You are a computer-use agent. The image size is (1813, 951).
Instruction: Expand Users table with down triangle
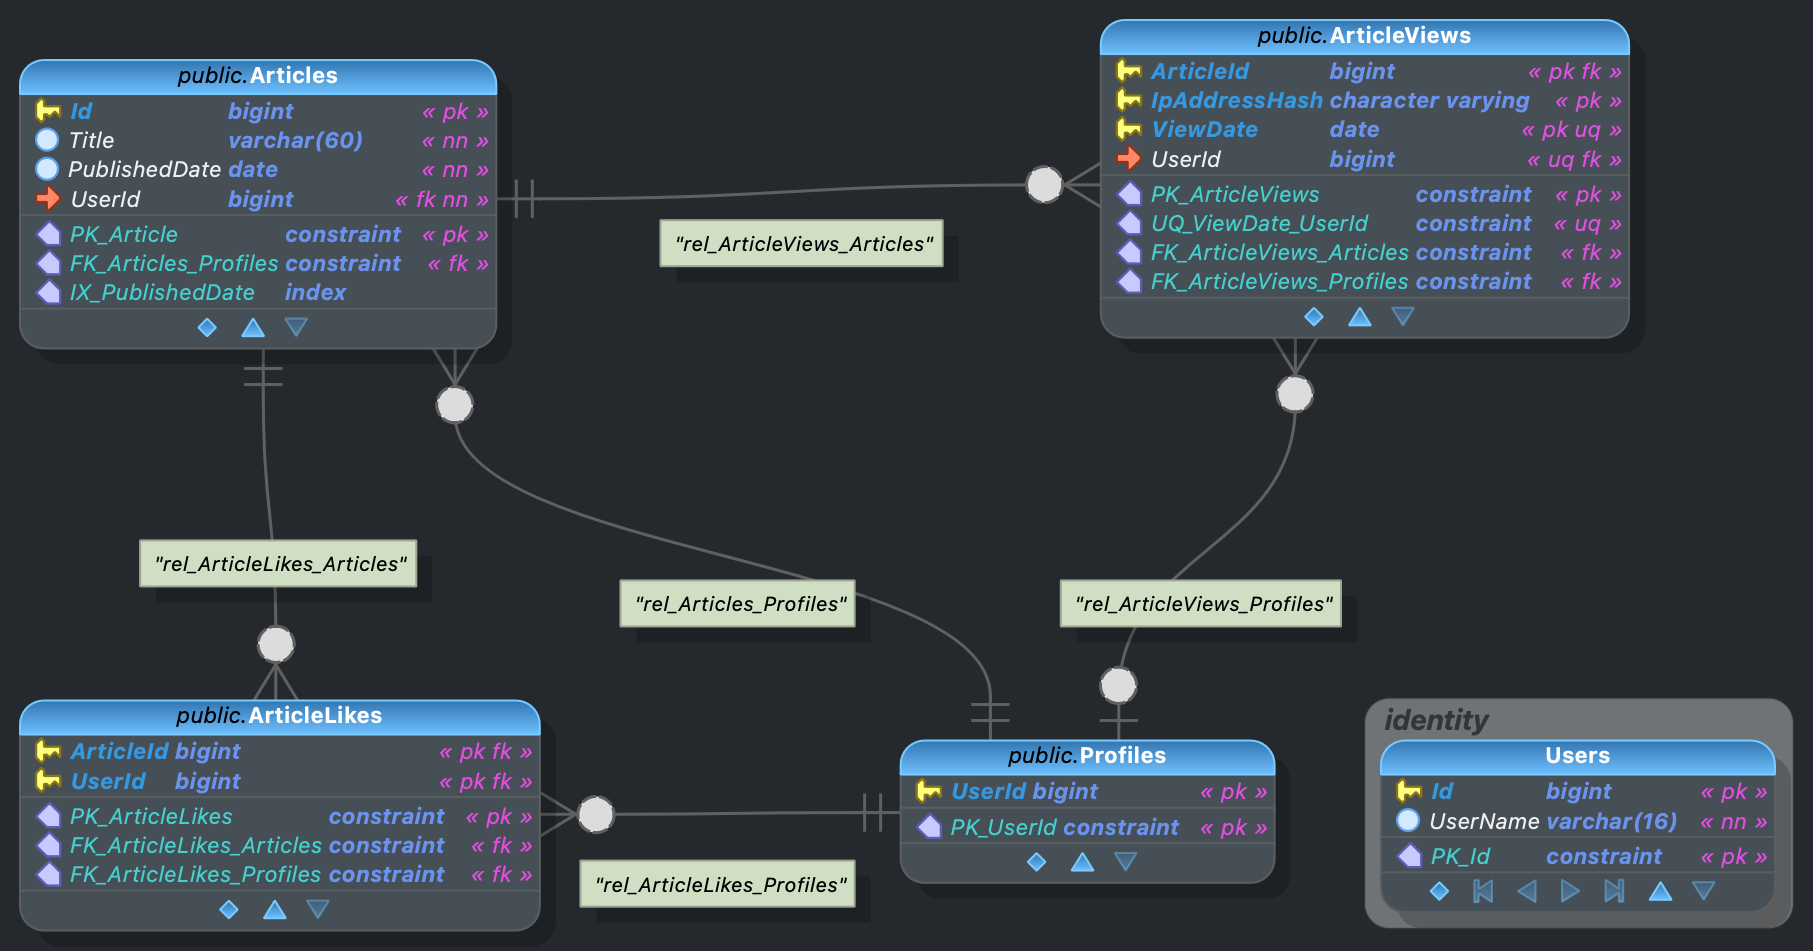tap(1704, 890)
